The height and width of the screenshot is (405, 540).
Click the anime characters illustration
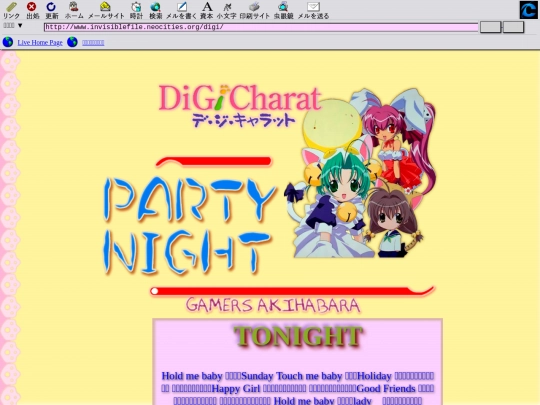pyautogui.click(x=361, y=172)
